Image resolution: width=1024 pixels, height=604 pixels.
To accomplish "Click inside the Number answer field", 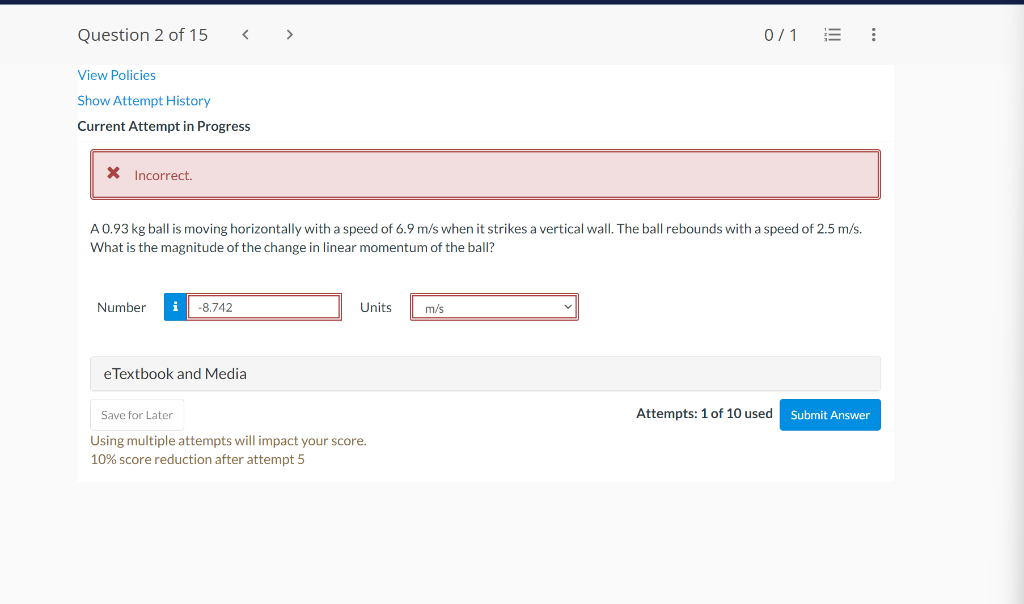I will [263, 307].
